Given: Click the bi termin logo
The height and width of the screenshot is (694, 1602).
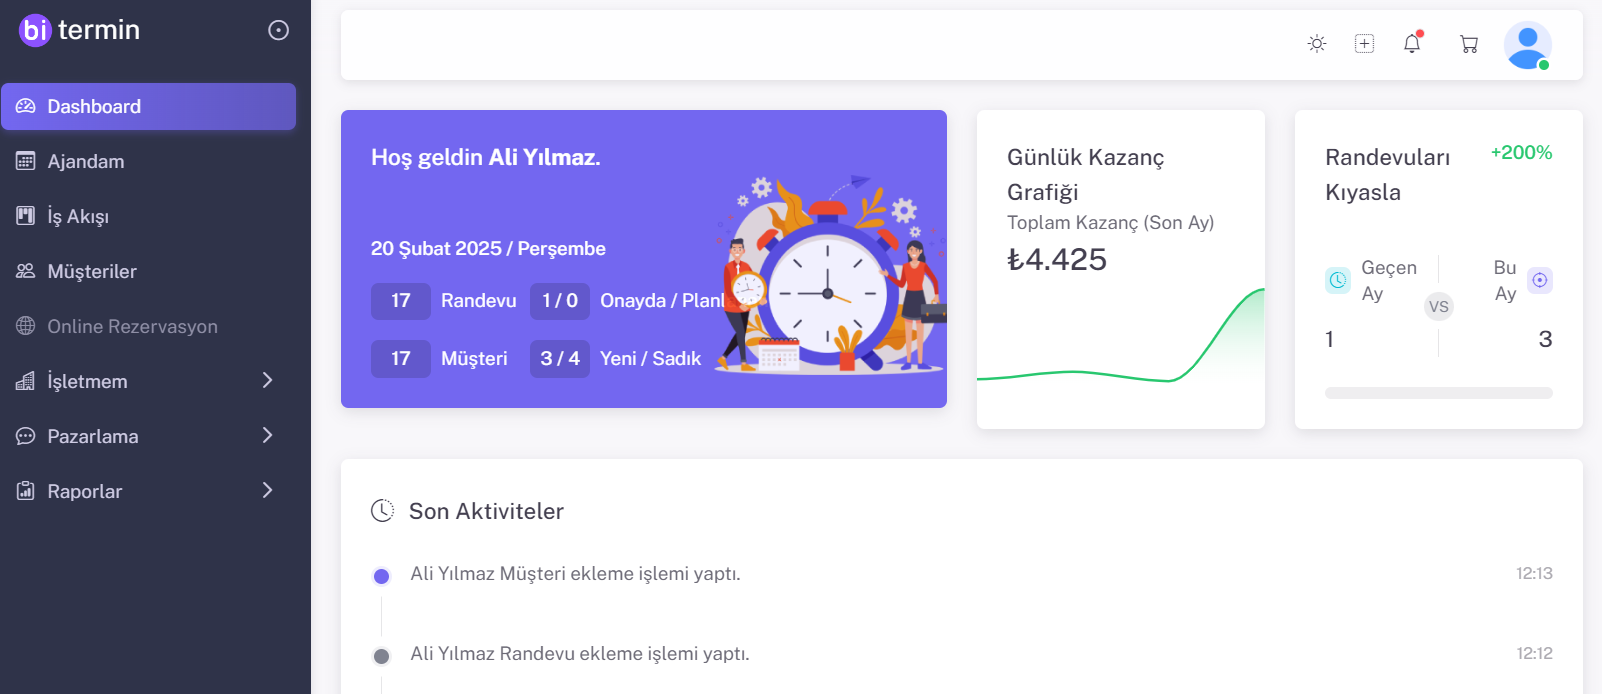Looking at the screenshot, I should 79,30.
